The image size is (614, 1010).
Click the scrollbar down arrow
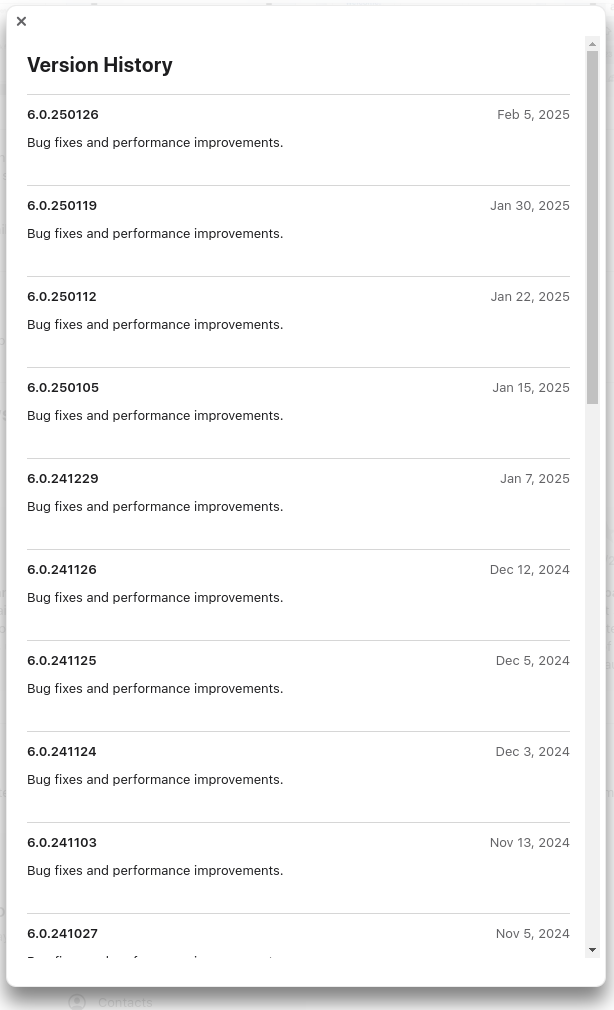pos(593,950)
